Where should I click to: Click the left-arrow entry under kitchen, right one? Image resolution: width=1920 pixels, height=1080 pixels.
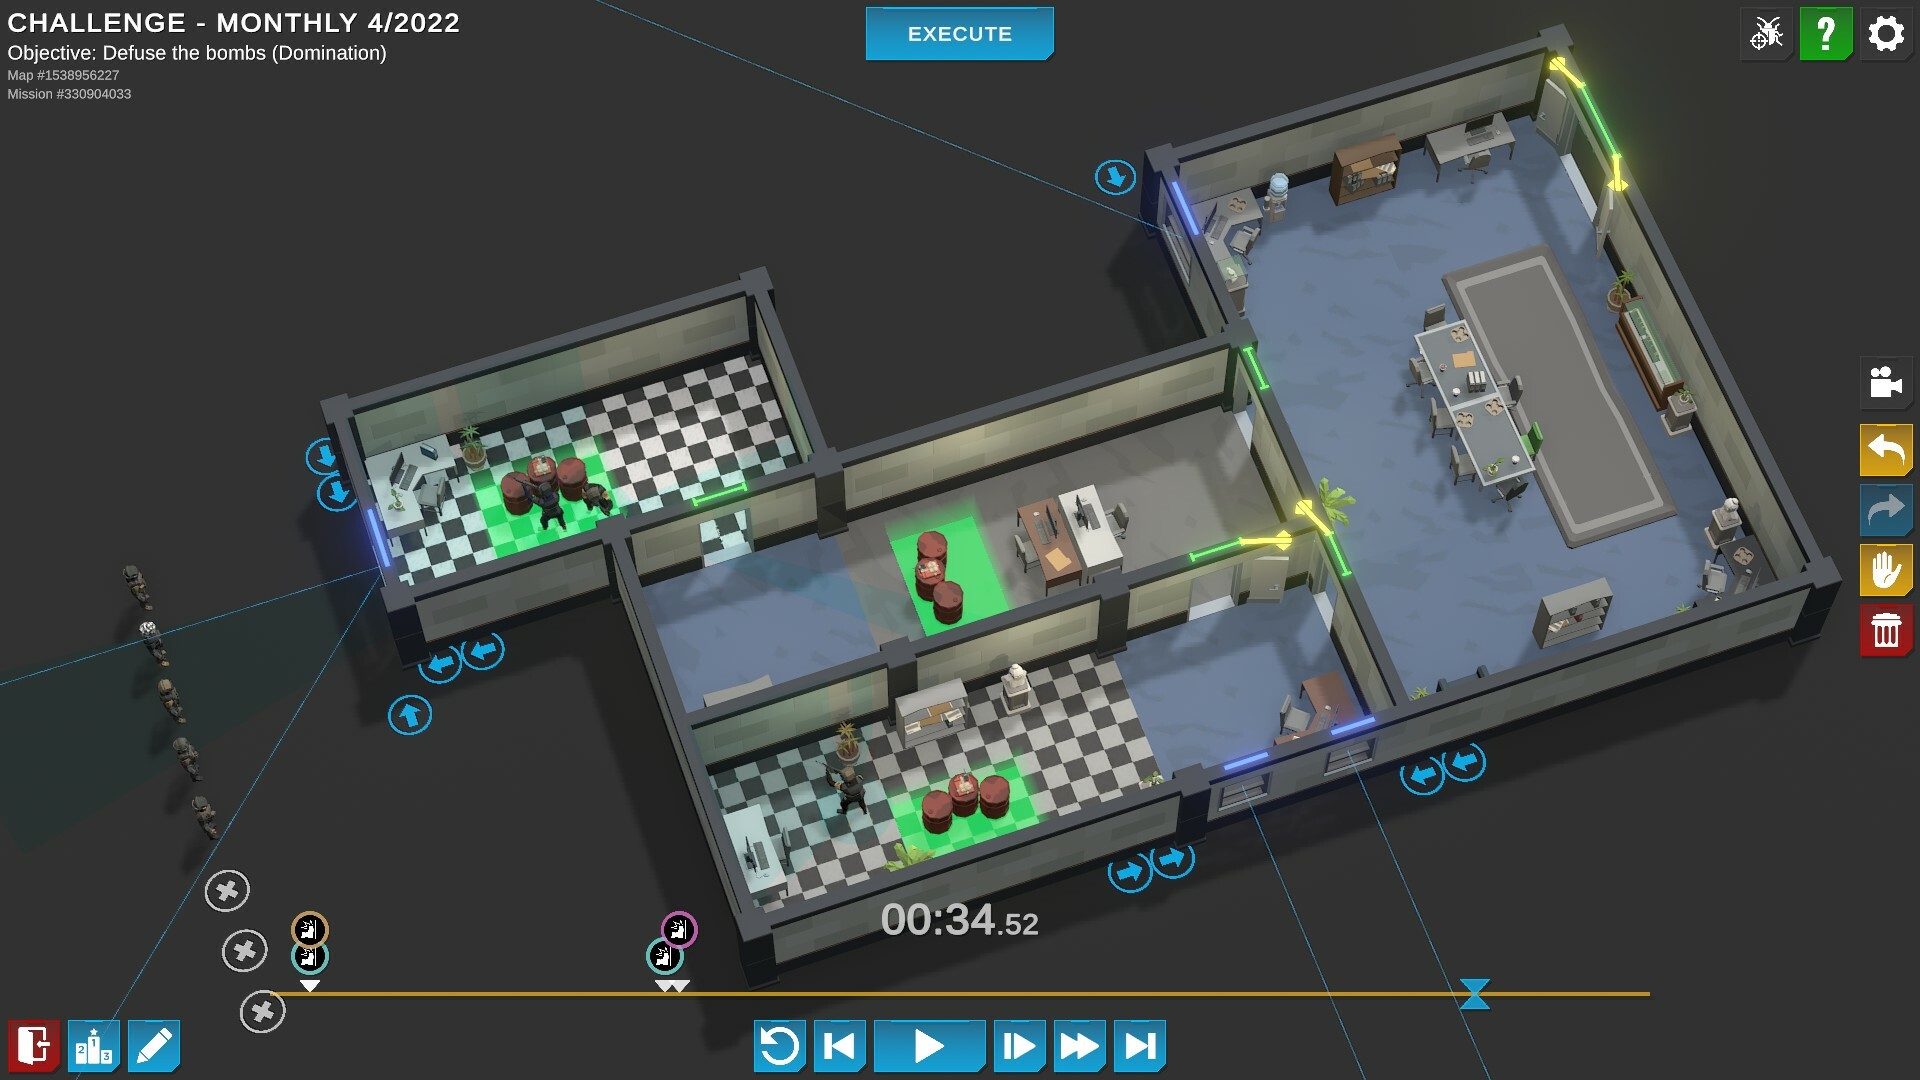(x=483, y=651)
